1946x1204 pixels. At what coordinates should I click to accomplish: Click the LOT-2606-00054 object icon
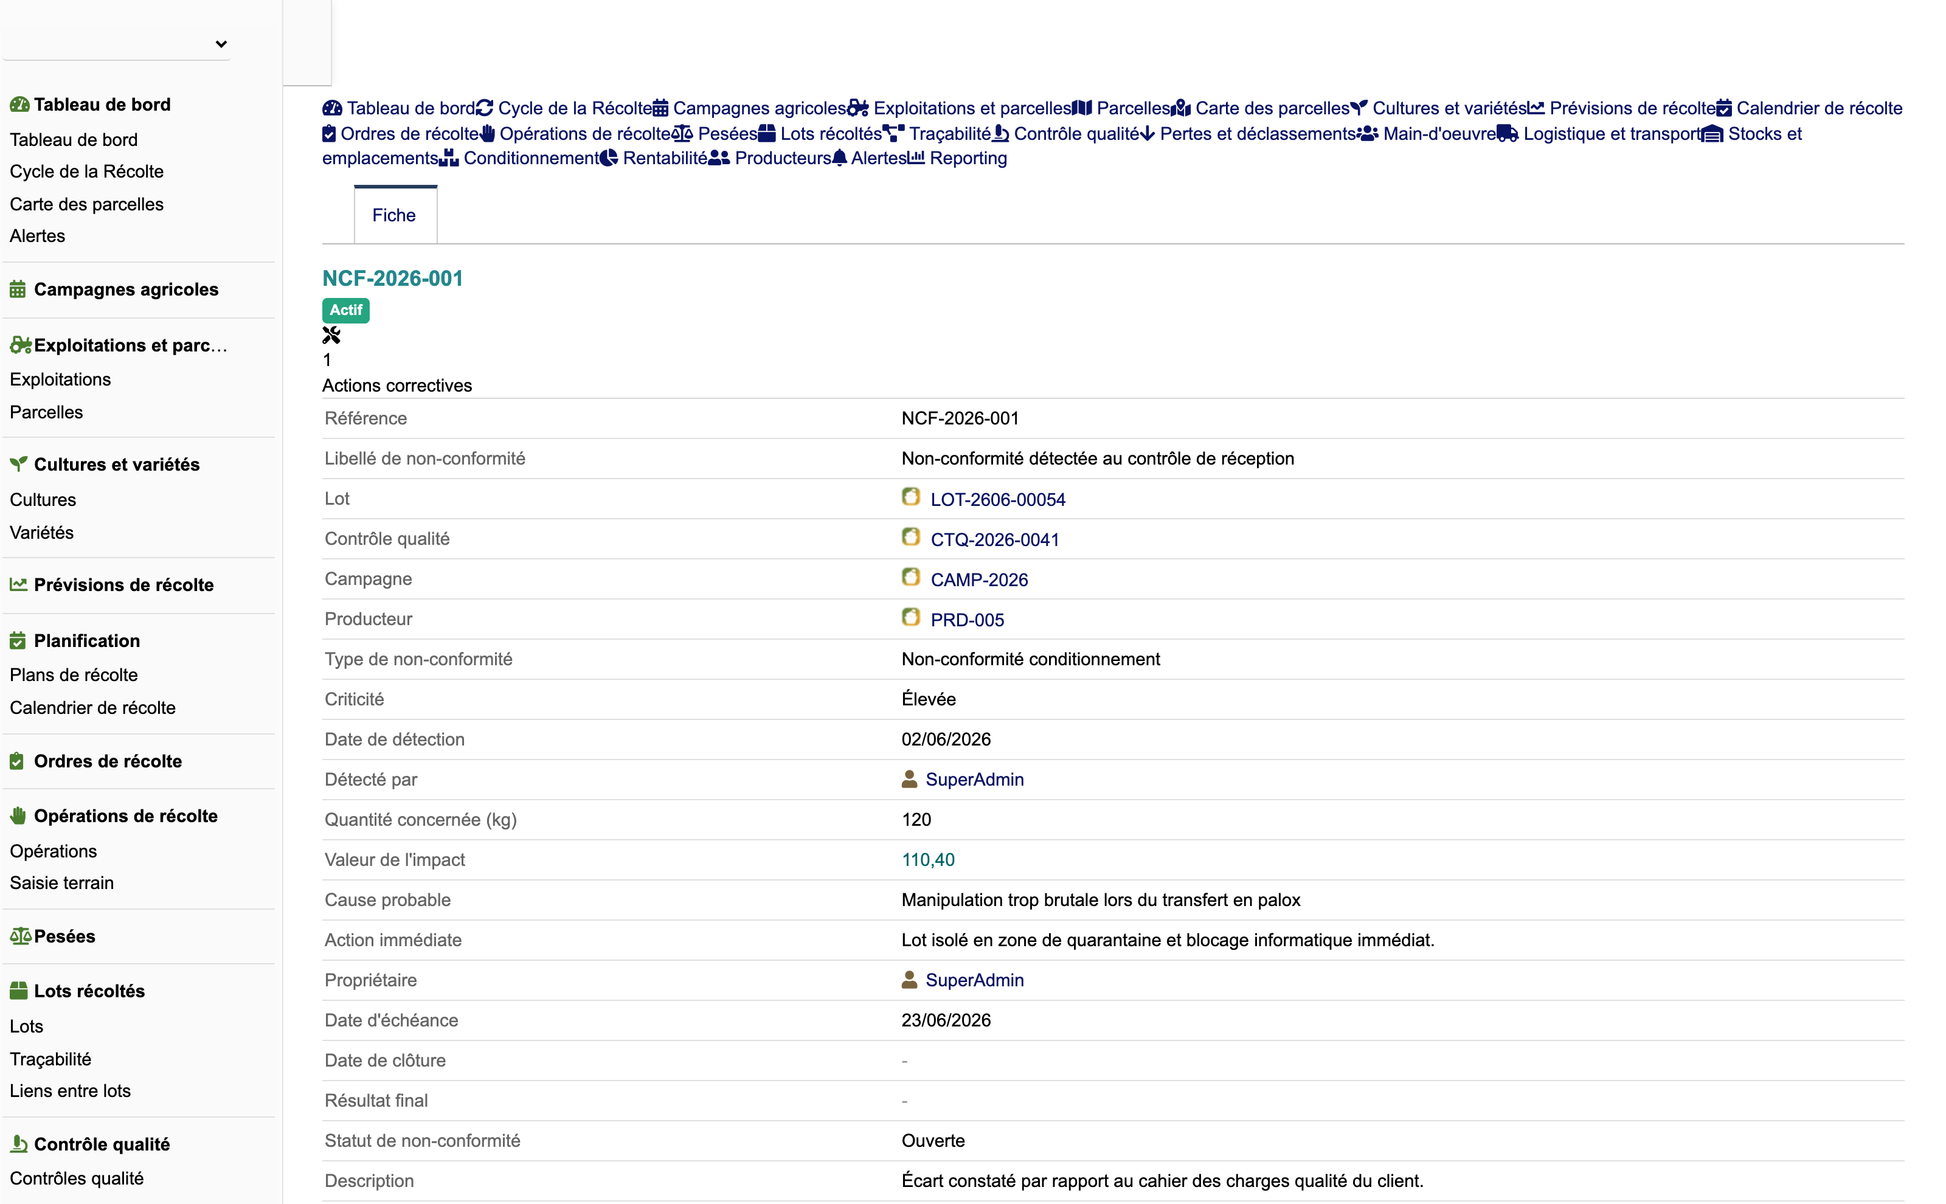pos(911,497)
